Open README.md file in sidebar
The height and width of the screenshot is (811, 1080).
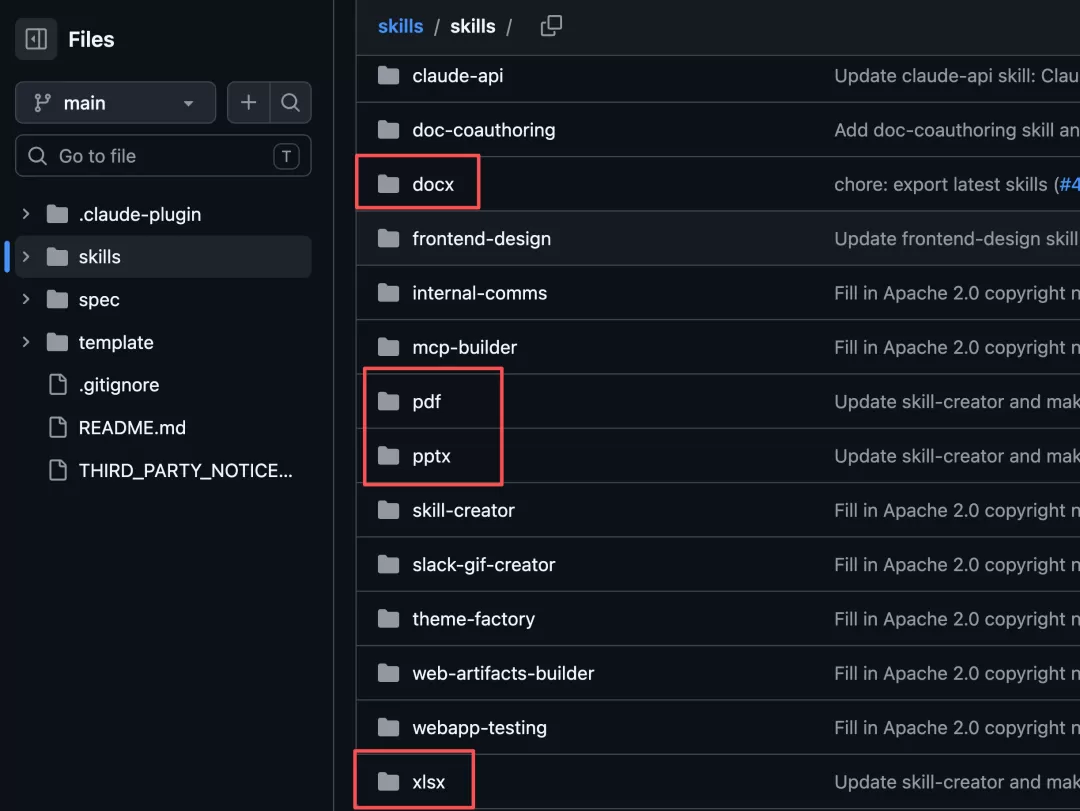pos(132,428)
